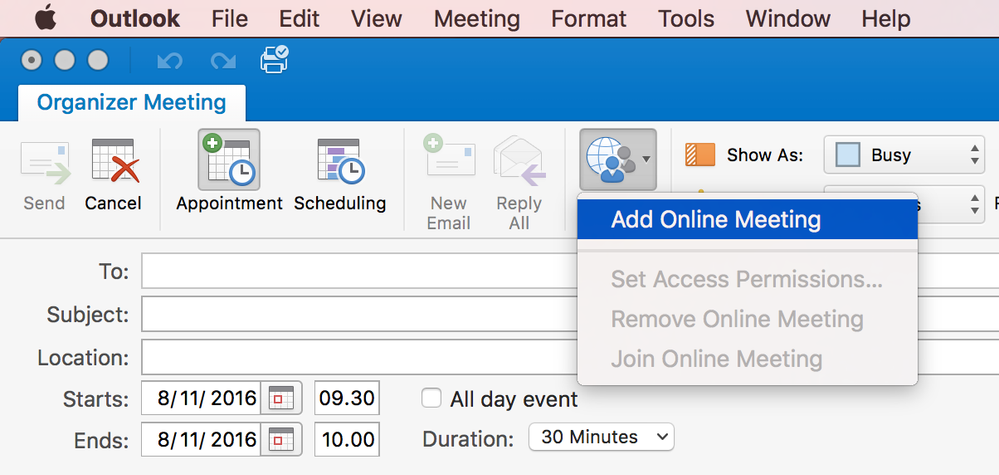Click the Ends date field 8/11/2016

point(201,439)
